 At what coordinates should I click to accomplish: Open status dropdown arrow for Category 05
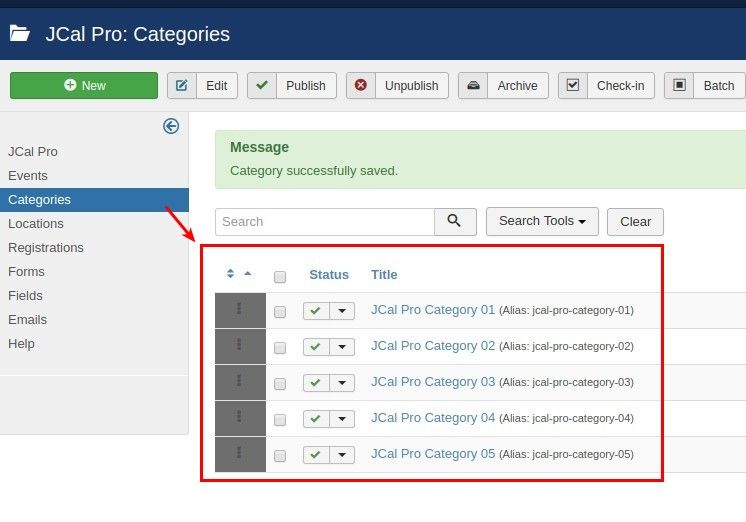[x=342, y=455]
